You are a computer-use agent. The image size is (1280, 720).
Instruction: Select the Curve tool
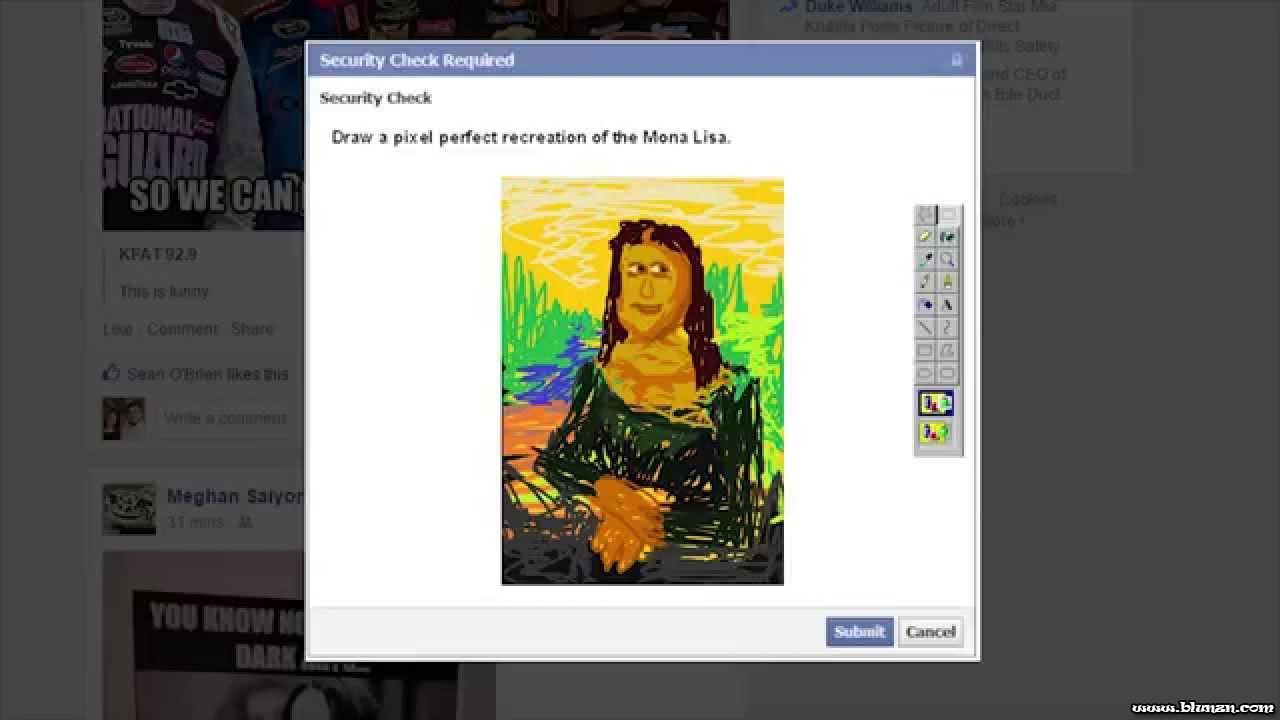pyautogui.click(x=948, y=328)
